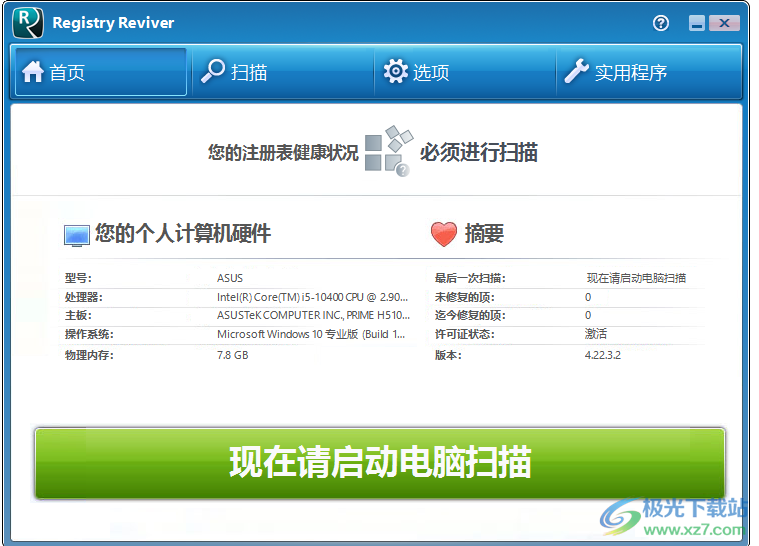Screen dimensions: 759x546
Task: Click the wrench icon on 实用程序 tab
Action: pyautogui.click(x=577, y=71)
